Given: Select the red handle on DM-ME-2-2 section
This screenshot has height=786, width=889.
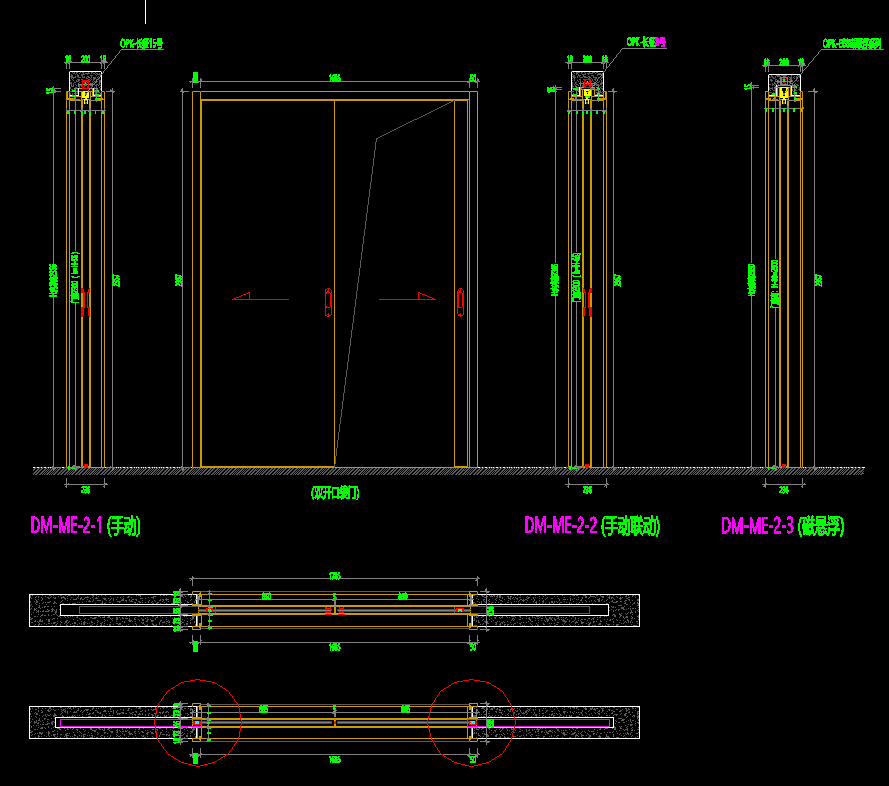Looking at the screenshot, I should click(587, 303).
